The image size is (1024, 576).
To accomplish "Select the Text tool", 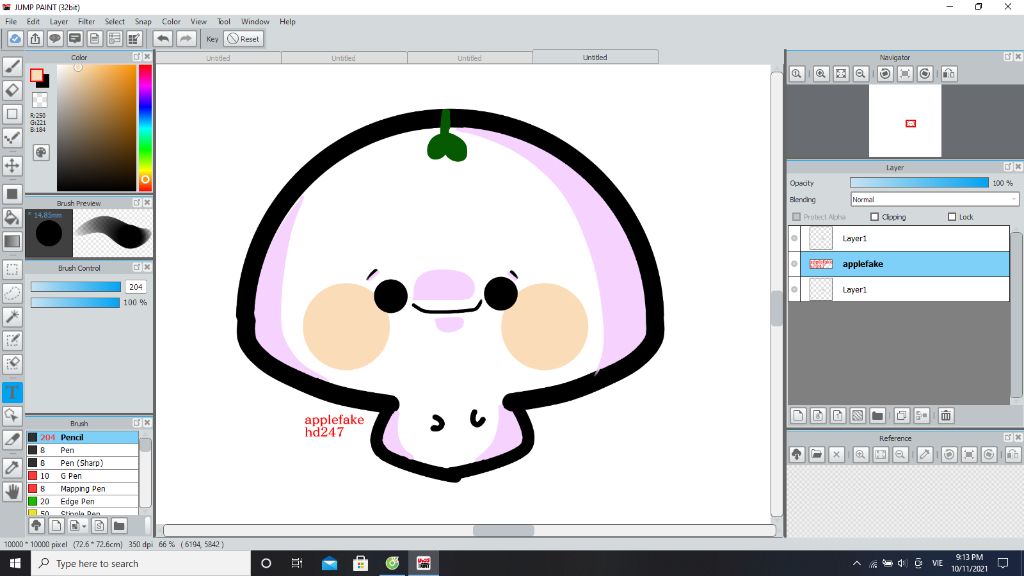I will click(12, 392).
